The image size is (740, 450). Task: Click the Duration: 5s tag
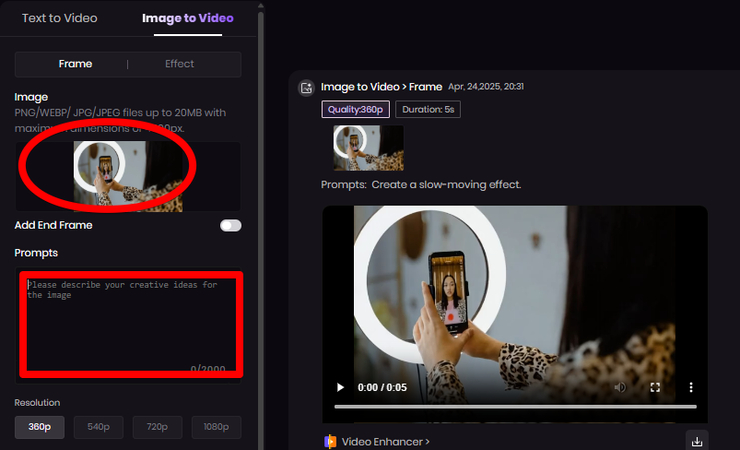pyautogui.click(x=428, y=109)
